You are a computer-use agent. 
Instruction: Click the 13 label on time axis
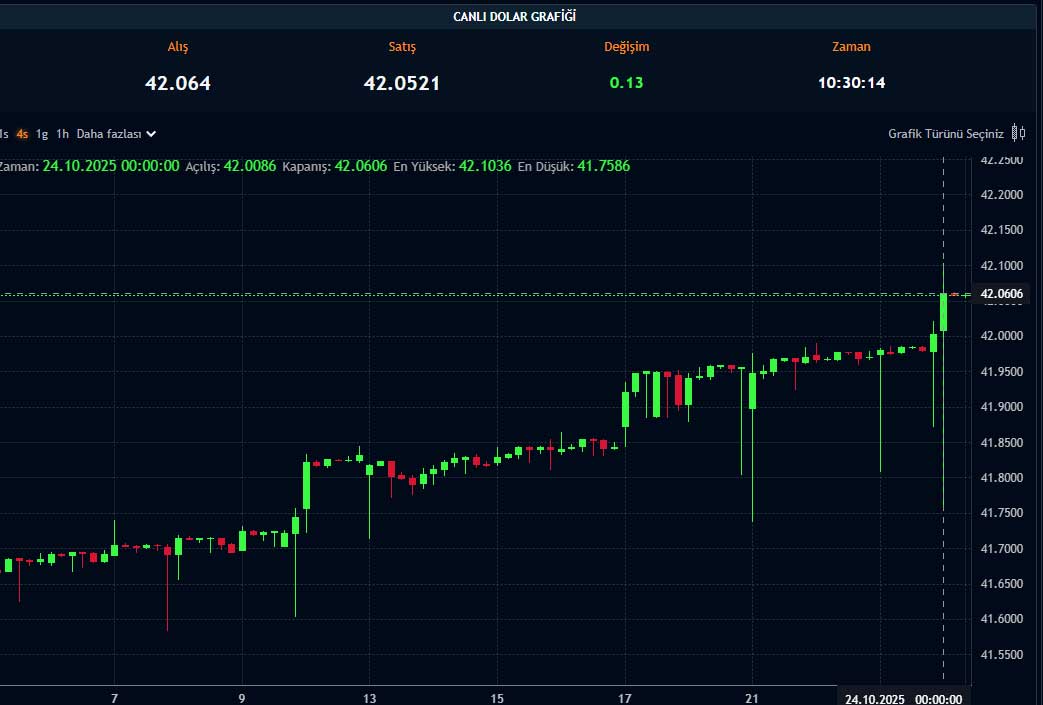point(369,699)
